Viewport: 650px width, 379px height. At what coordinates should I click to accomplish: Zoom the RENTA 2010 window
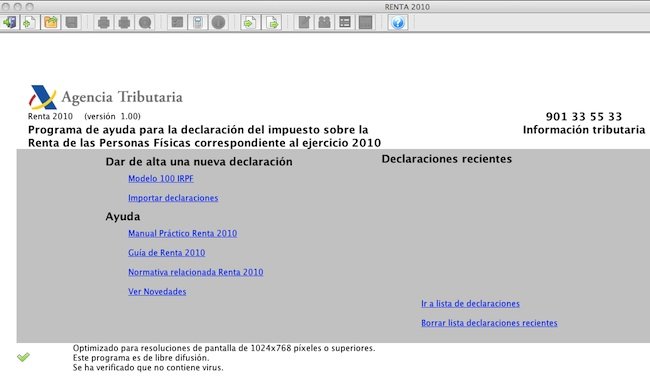pos(29,7)
